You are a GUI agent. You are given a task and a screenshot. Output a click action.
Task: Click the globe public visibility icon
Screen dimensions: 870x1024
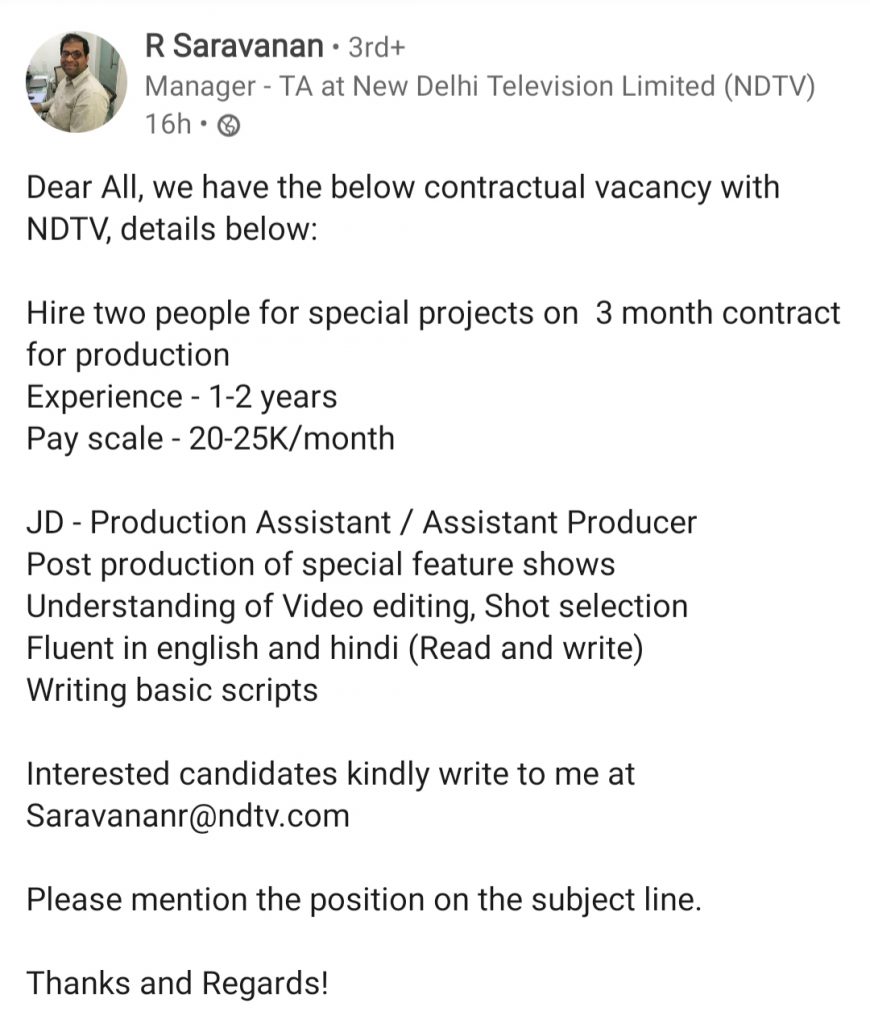coord(229,125)
